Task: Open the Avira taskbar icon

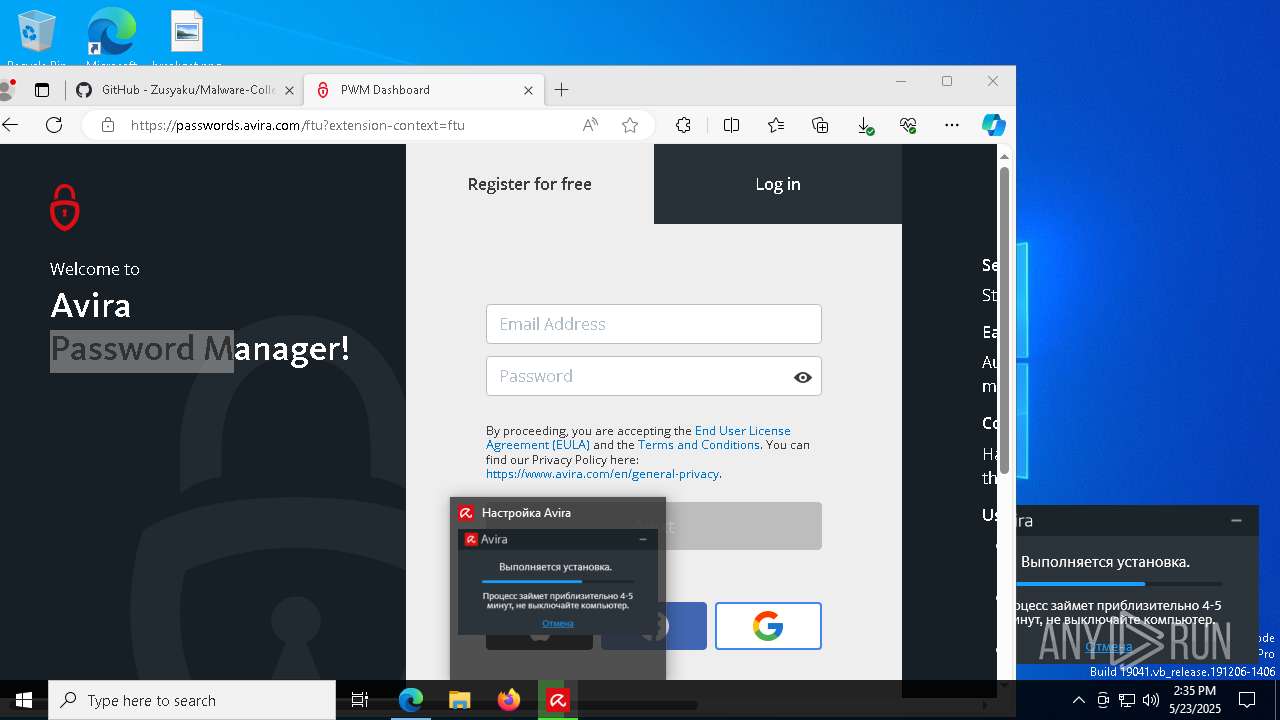Action: (558, 700)
